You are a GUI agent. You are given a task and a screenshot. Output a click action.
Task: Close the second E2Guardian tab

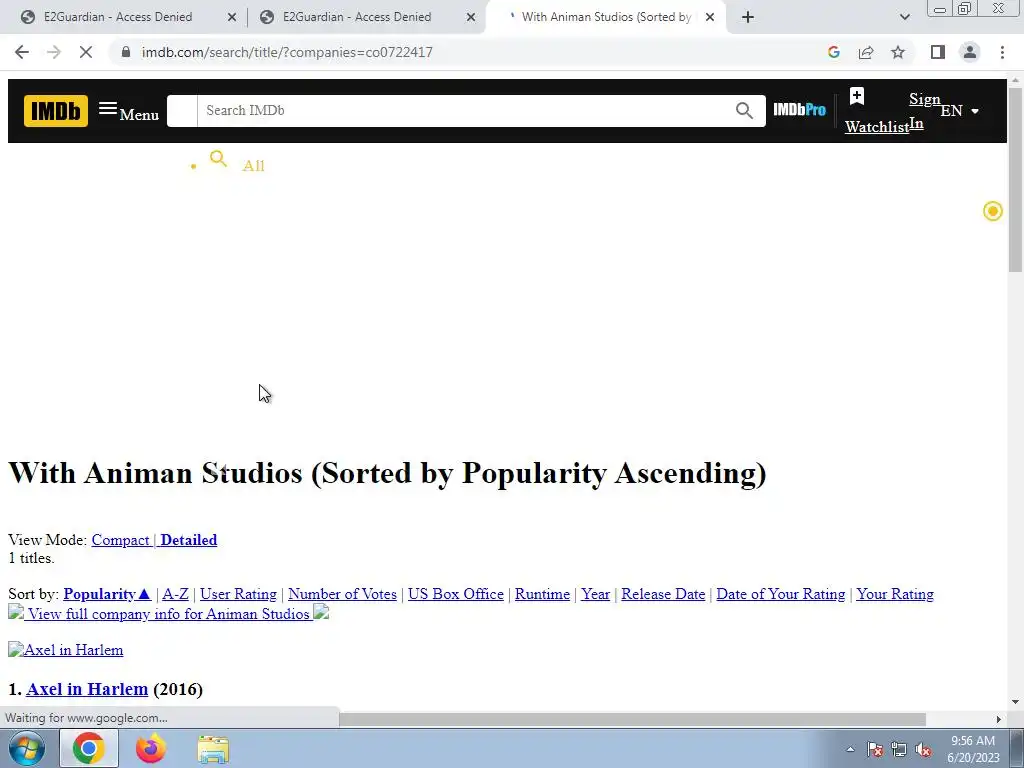(x=471, y=17)
